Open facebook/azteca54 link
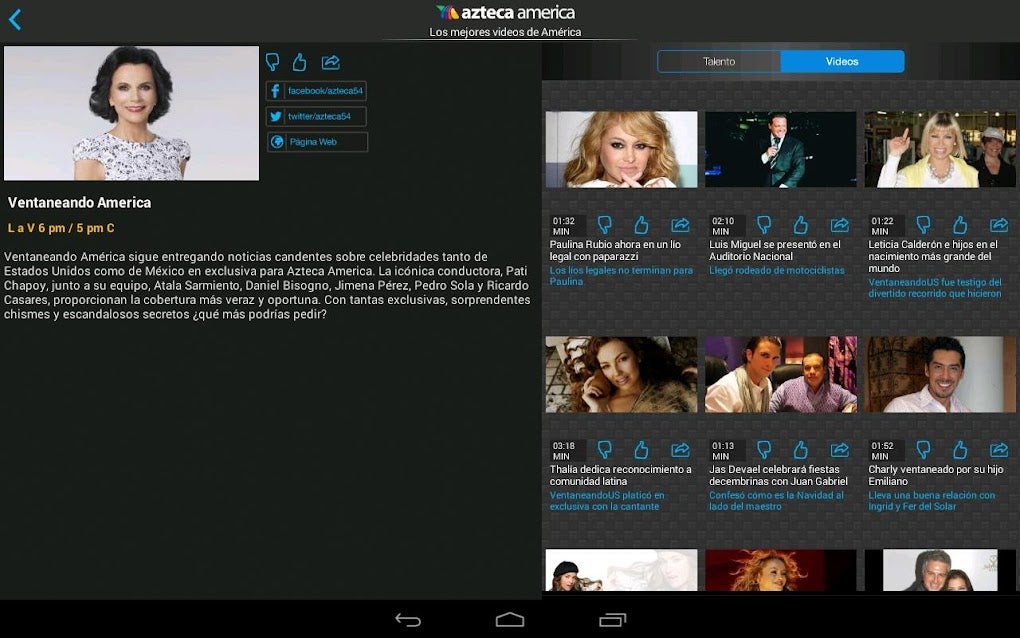 pyautogui.click(x=316, y=90)
